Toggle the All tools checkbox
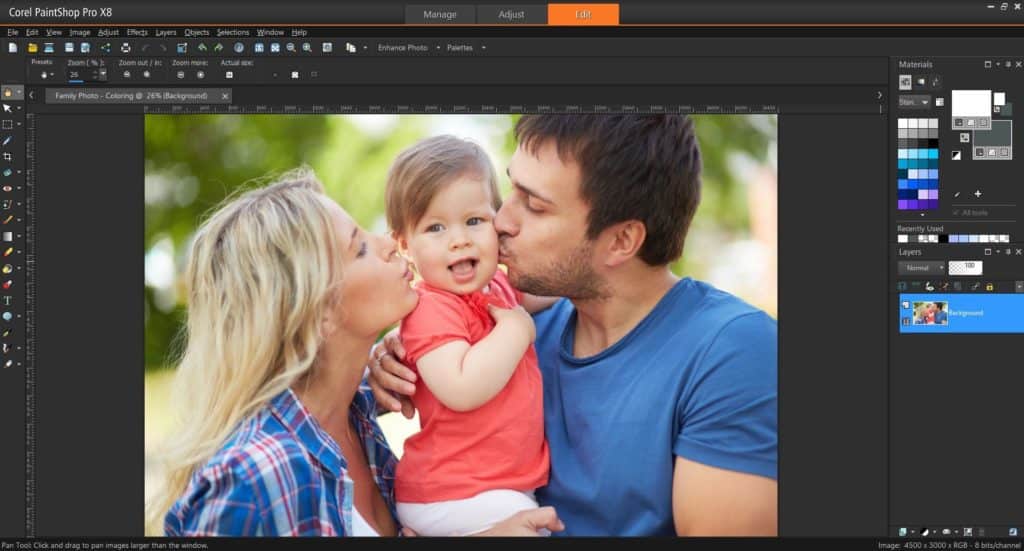This screenshot has height=551, width=1024. pos(956,212)
